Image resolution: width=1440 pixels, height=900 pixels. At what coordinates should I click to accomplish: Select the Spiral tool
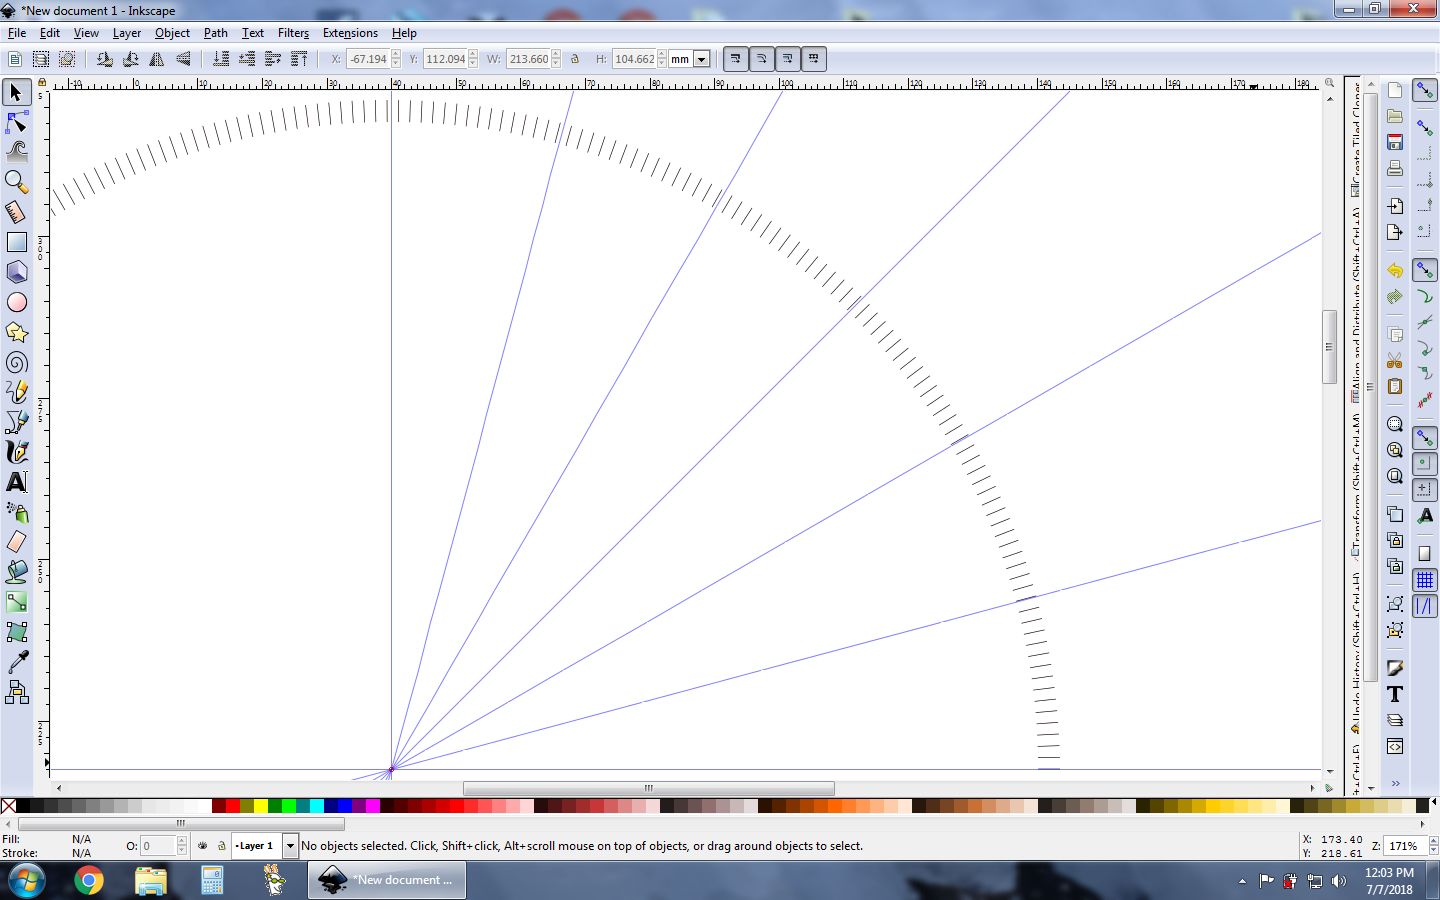pos(17,362)
